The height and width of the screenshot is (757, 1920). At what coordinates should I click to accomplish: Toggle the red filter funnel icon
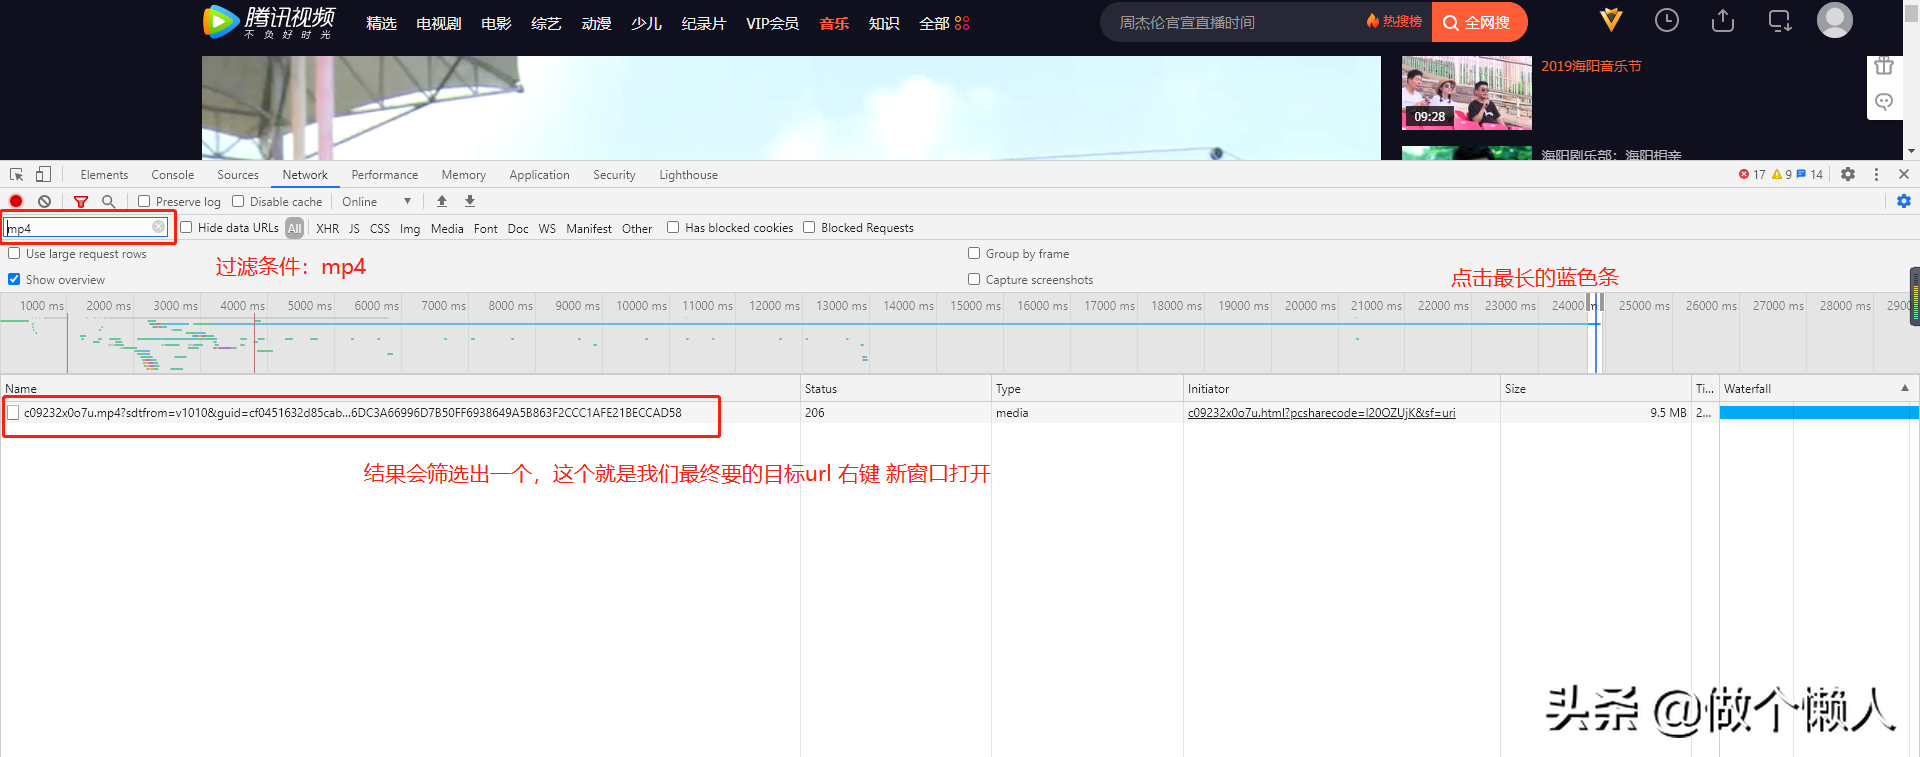pos(81,201)
